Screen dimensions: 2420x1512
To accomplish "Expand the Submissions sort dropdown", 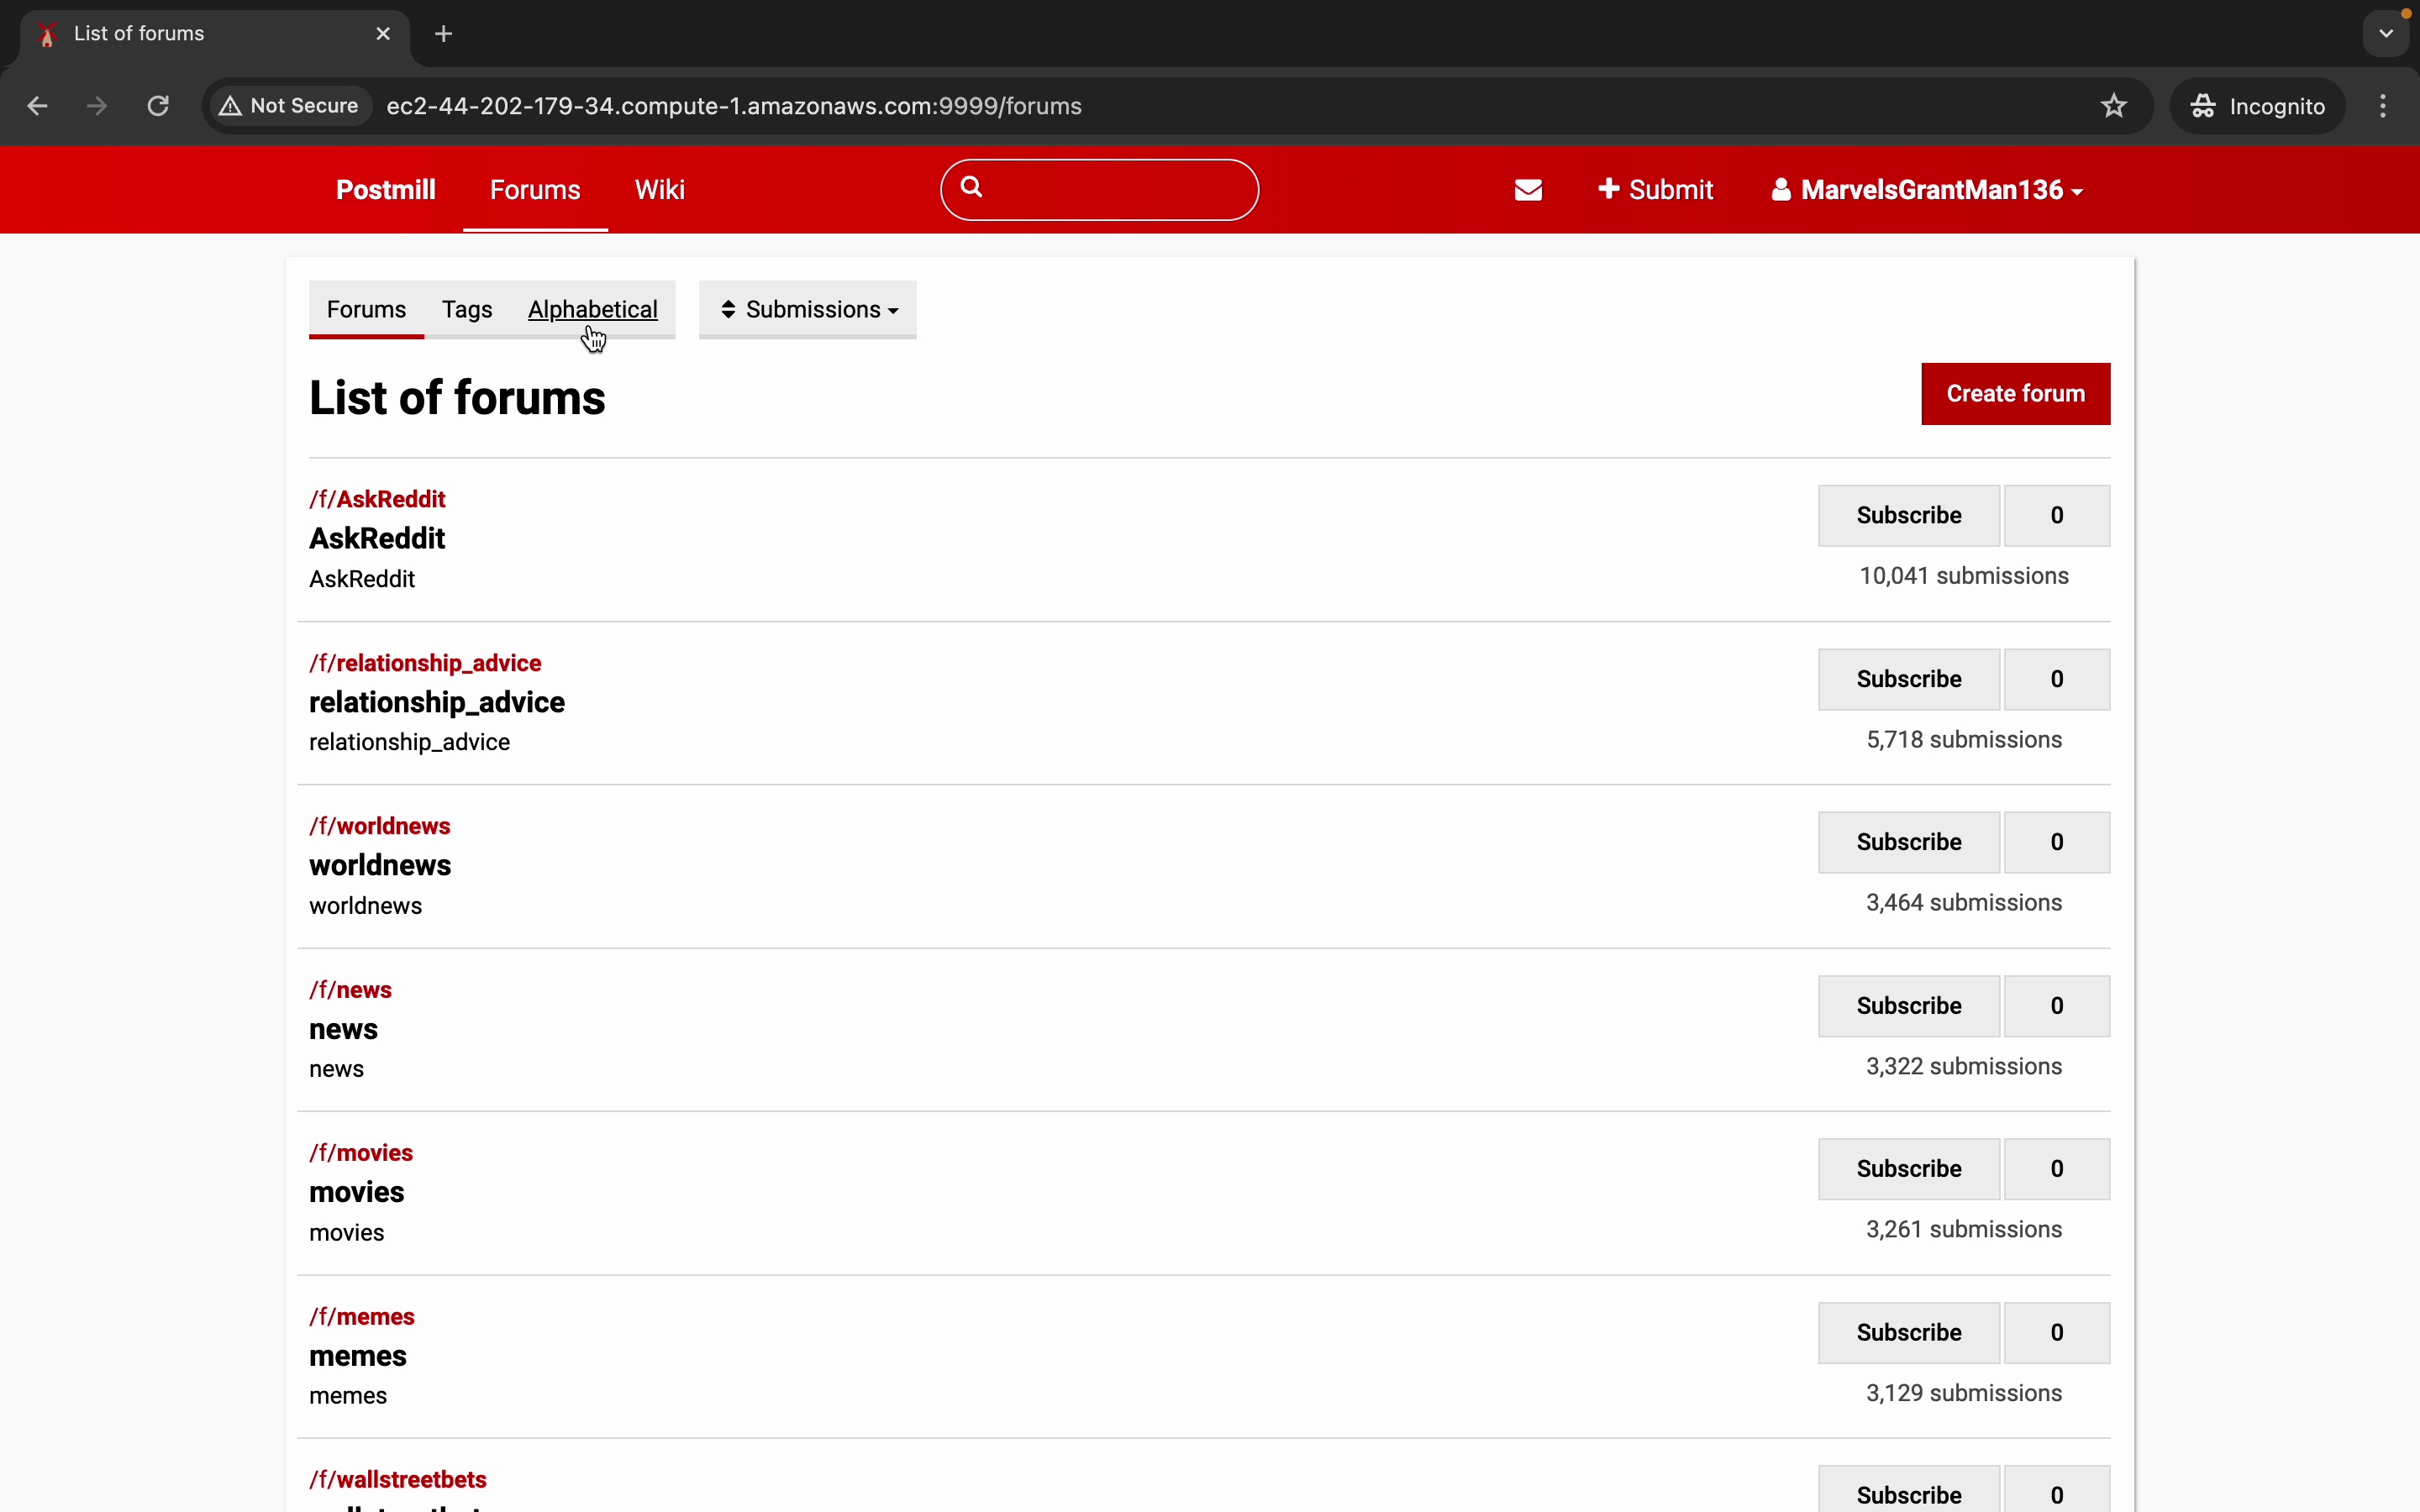I will [x=808, y=310].
